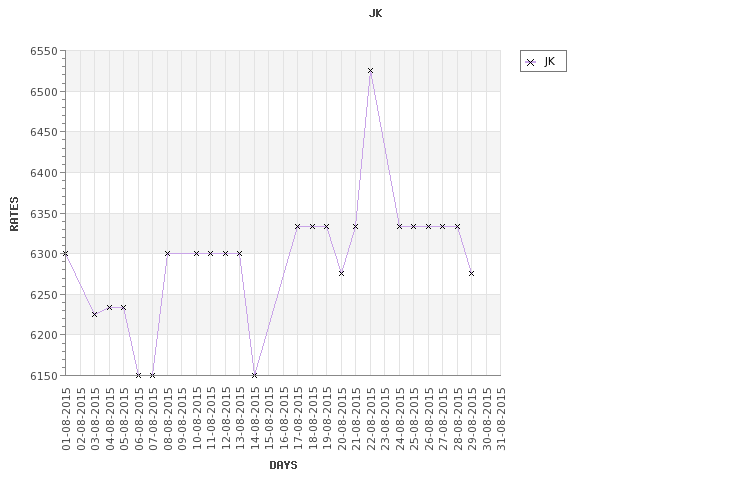750x500 pixels.
Task: Select the 29-08-2015 final data point
Action: 472,273
